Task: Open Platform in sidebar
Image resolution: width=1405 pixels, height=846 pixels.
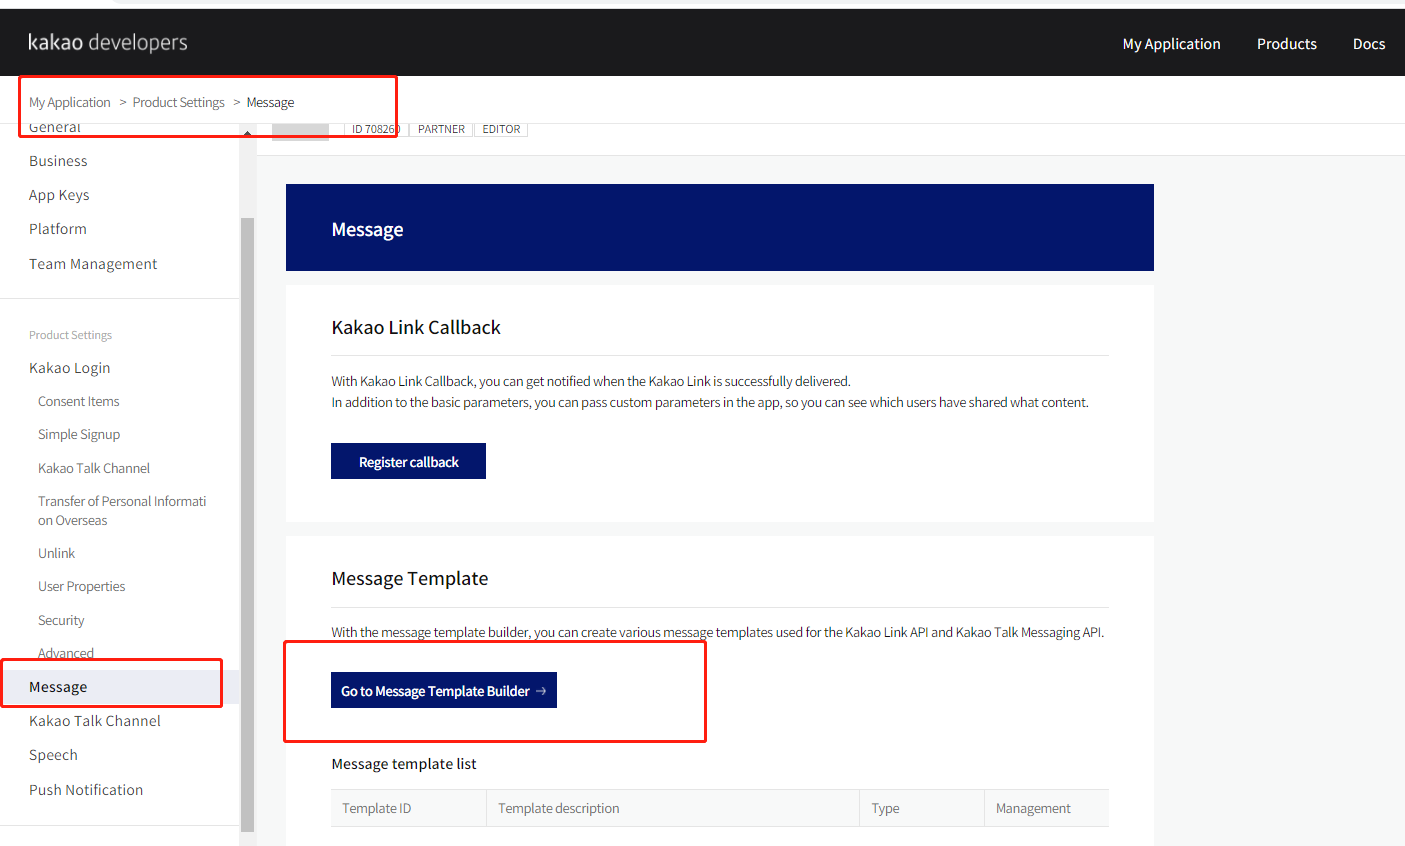Action: point(58,229)
